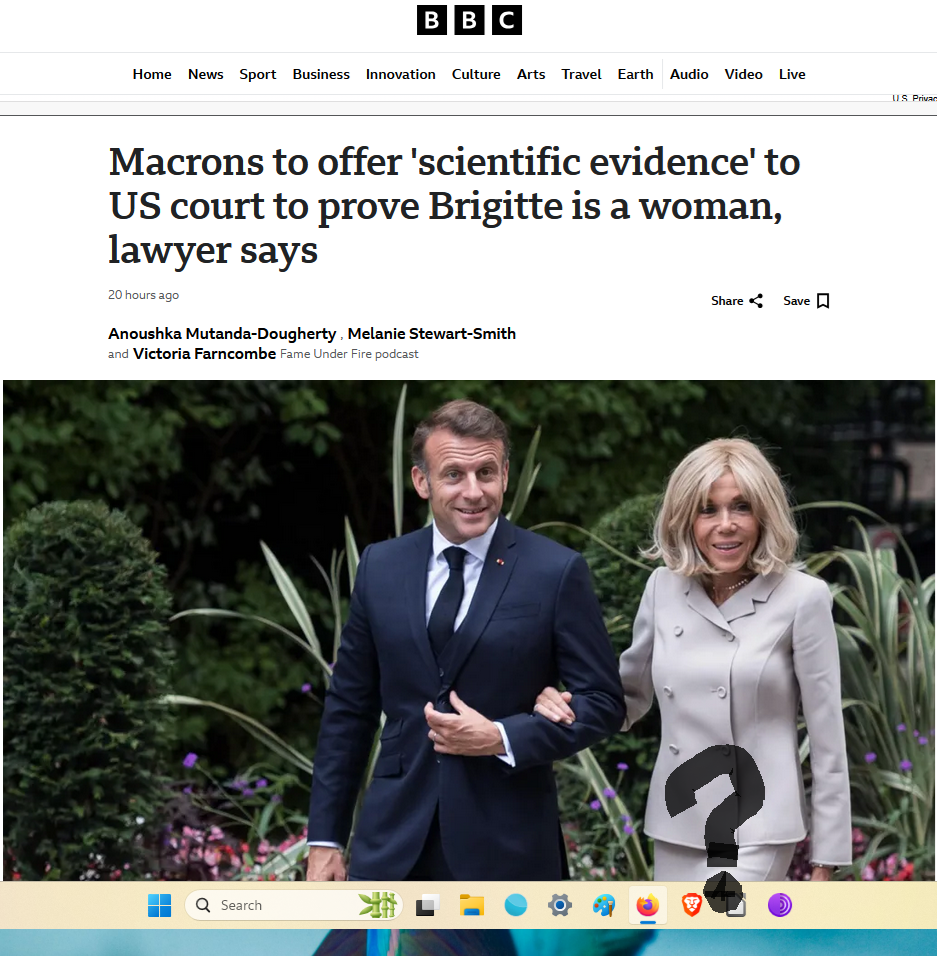Select the Innovation menu item

pyautogui.click(x=401, y=74)
